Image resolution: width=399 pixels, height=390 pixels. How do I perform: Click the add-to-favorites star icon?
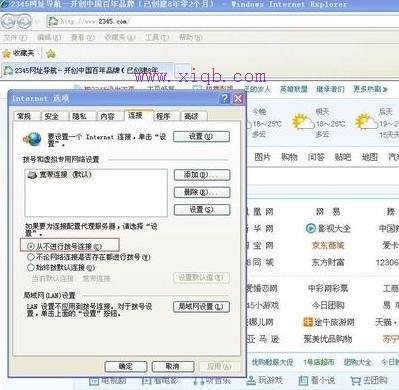(x=51, y=53)
